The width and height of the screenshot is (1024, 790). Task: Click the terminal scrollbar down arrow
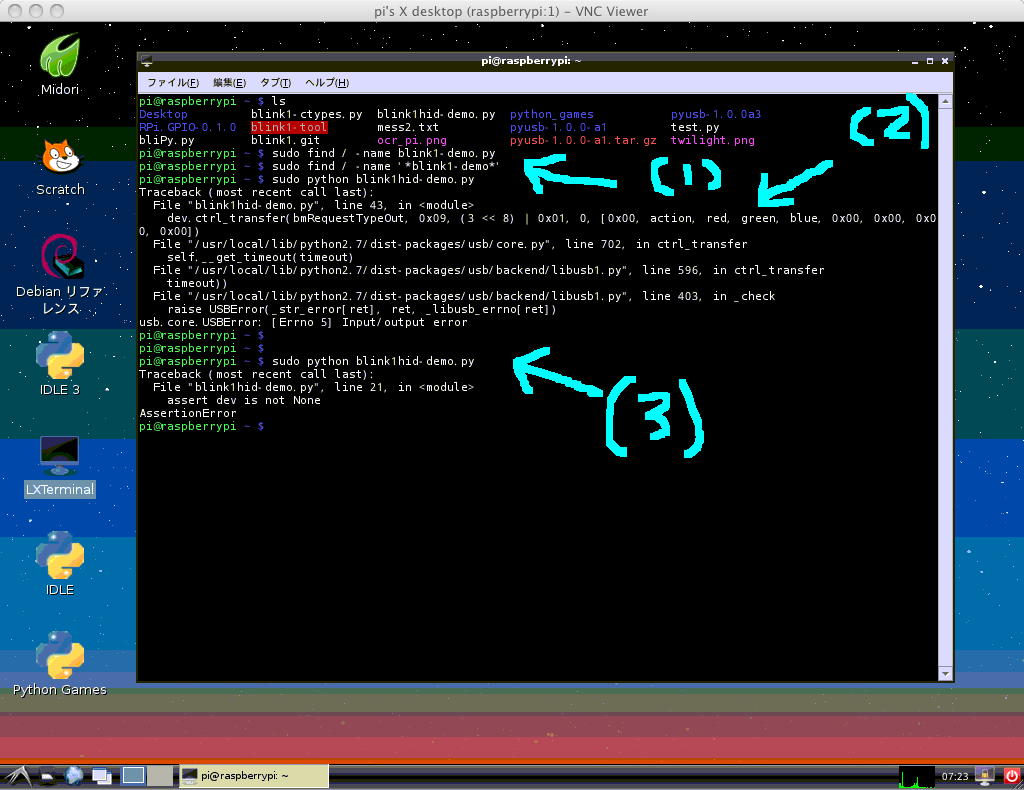[945, 673]
